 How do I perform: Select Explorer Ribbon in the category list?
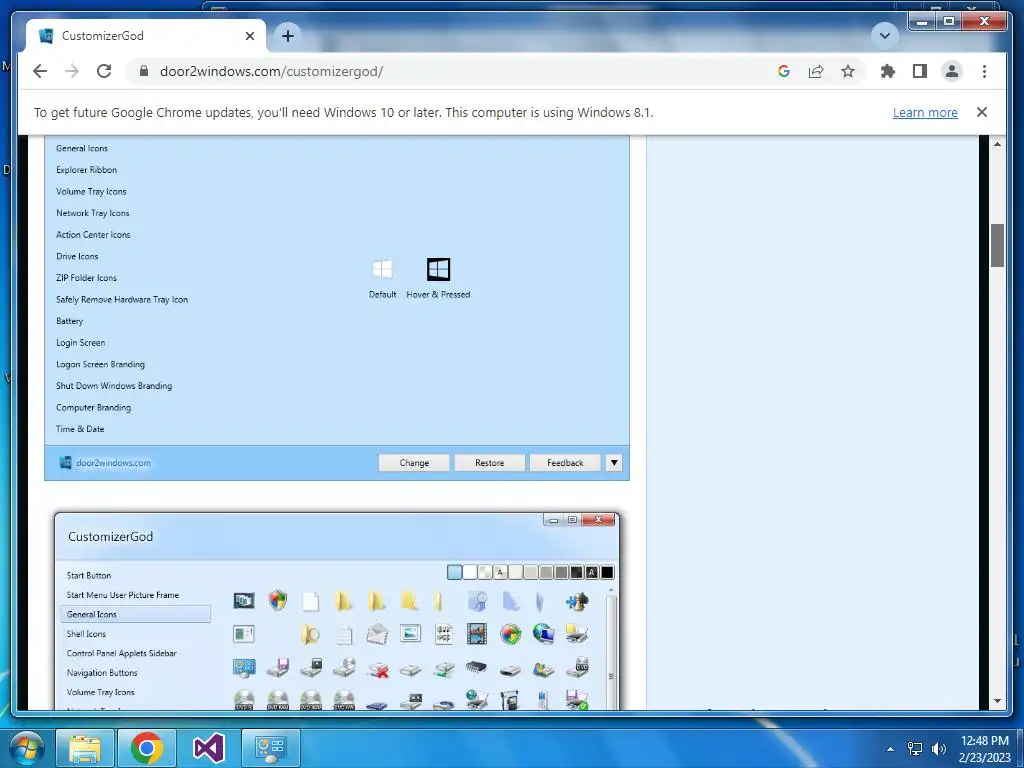[x=86, y=170]
